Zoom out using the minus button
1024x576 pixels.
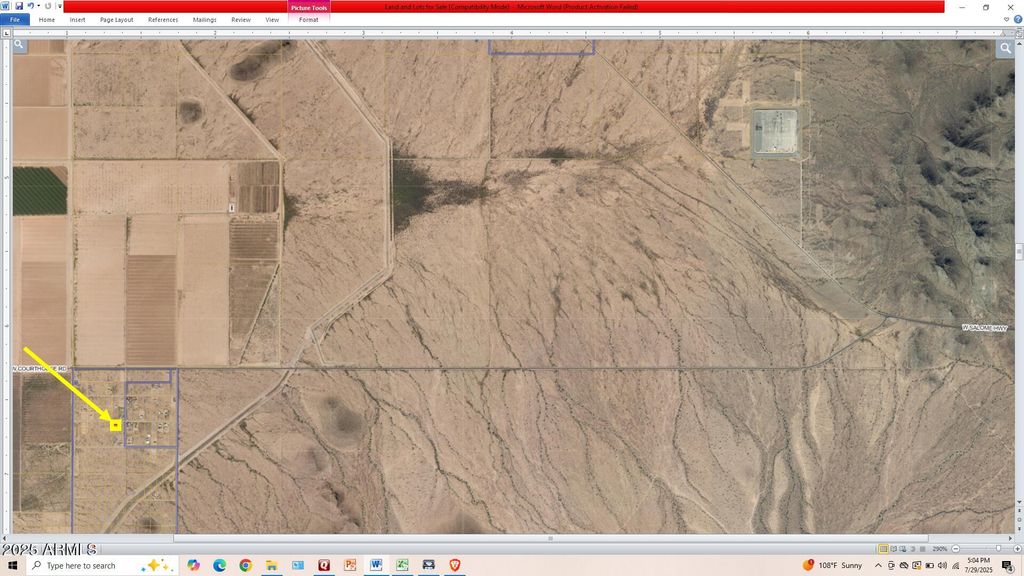click(956, 548)
